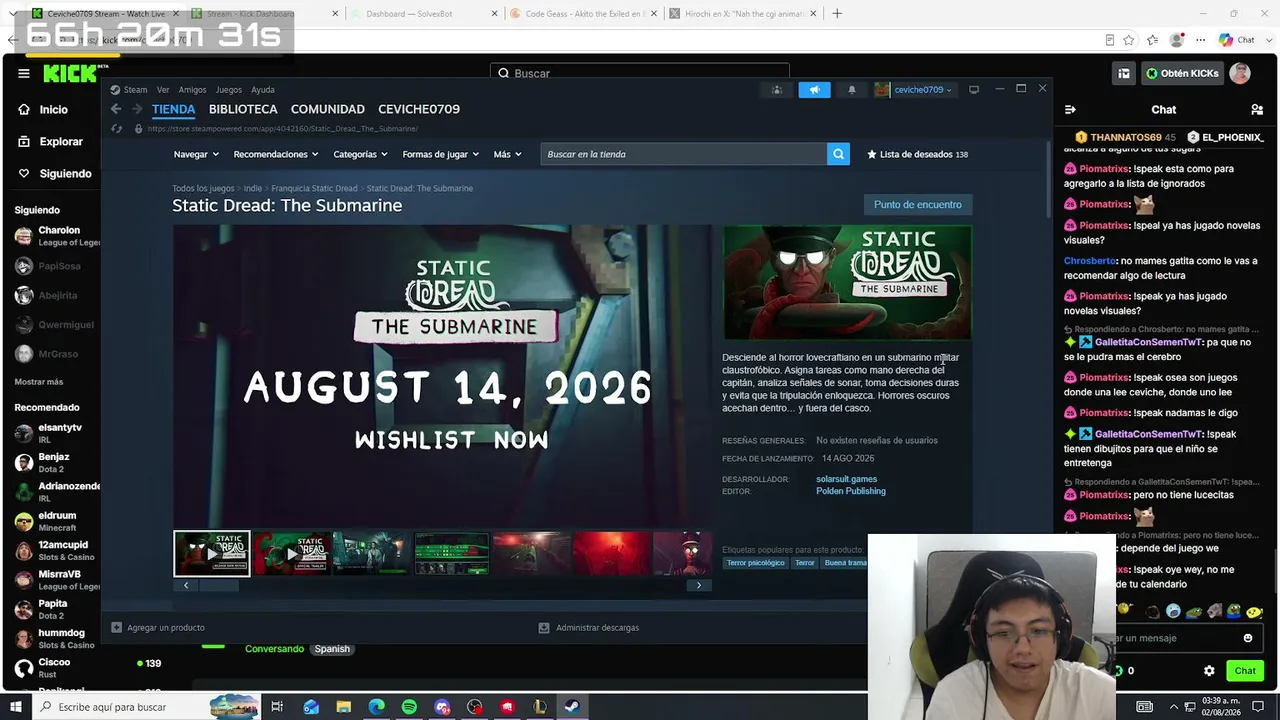Switch to the BIBLIOTECA tab
1280x720 pixels.
243,109
